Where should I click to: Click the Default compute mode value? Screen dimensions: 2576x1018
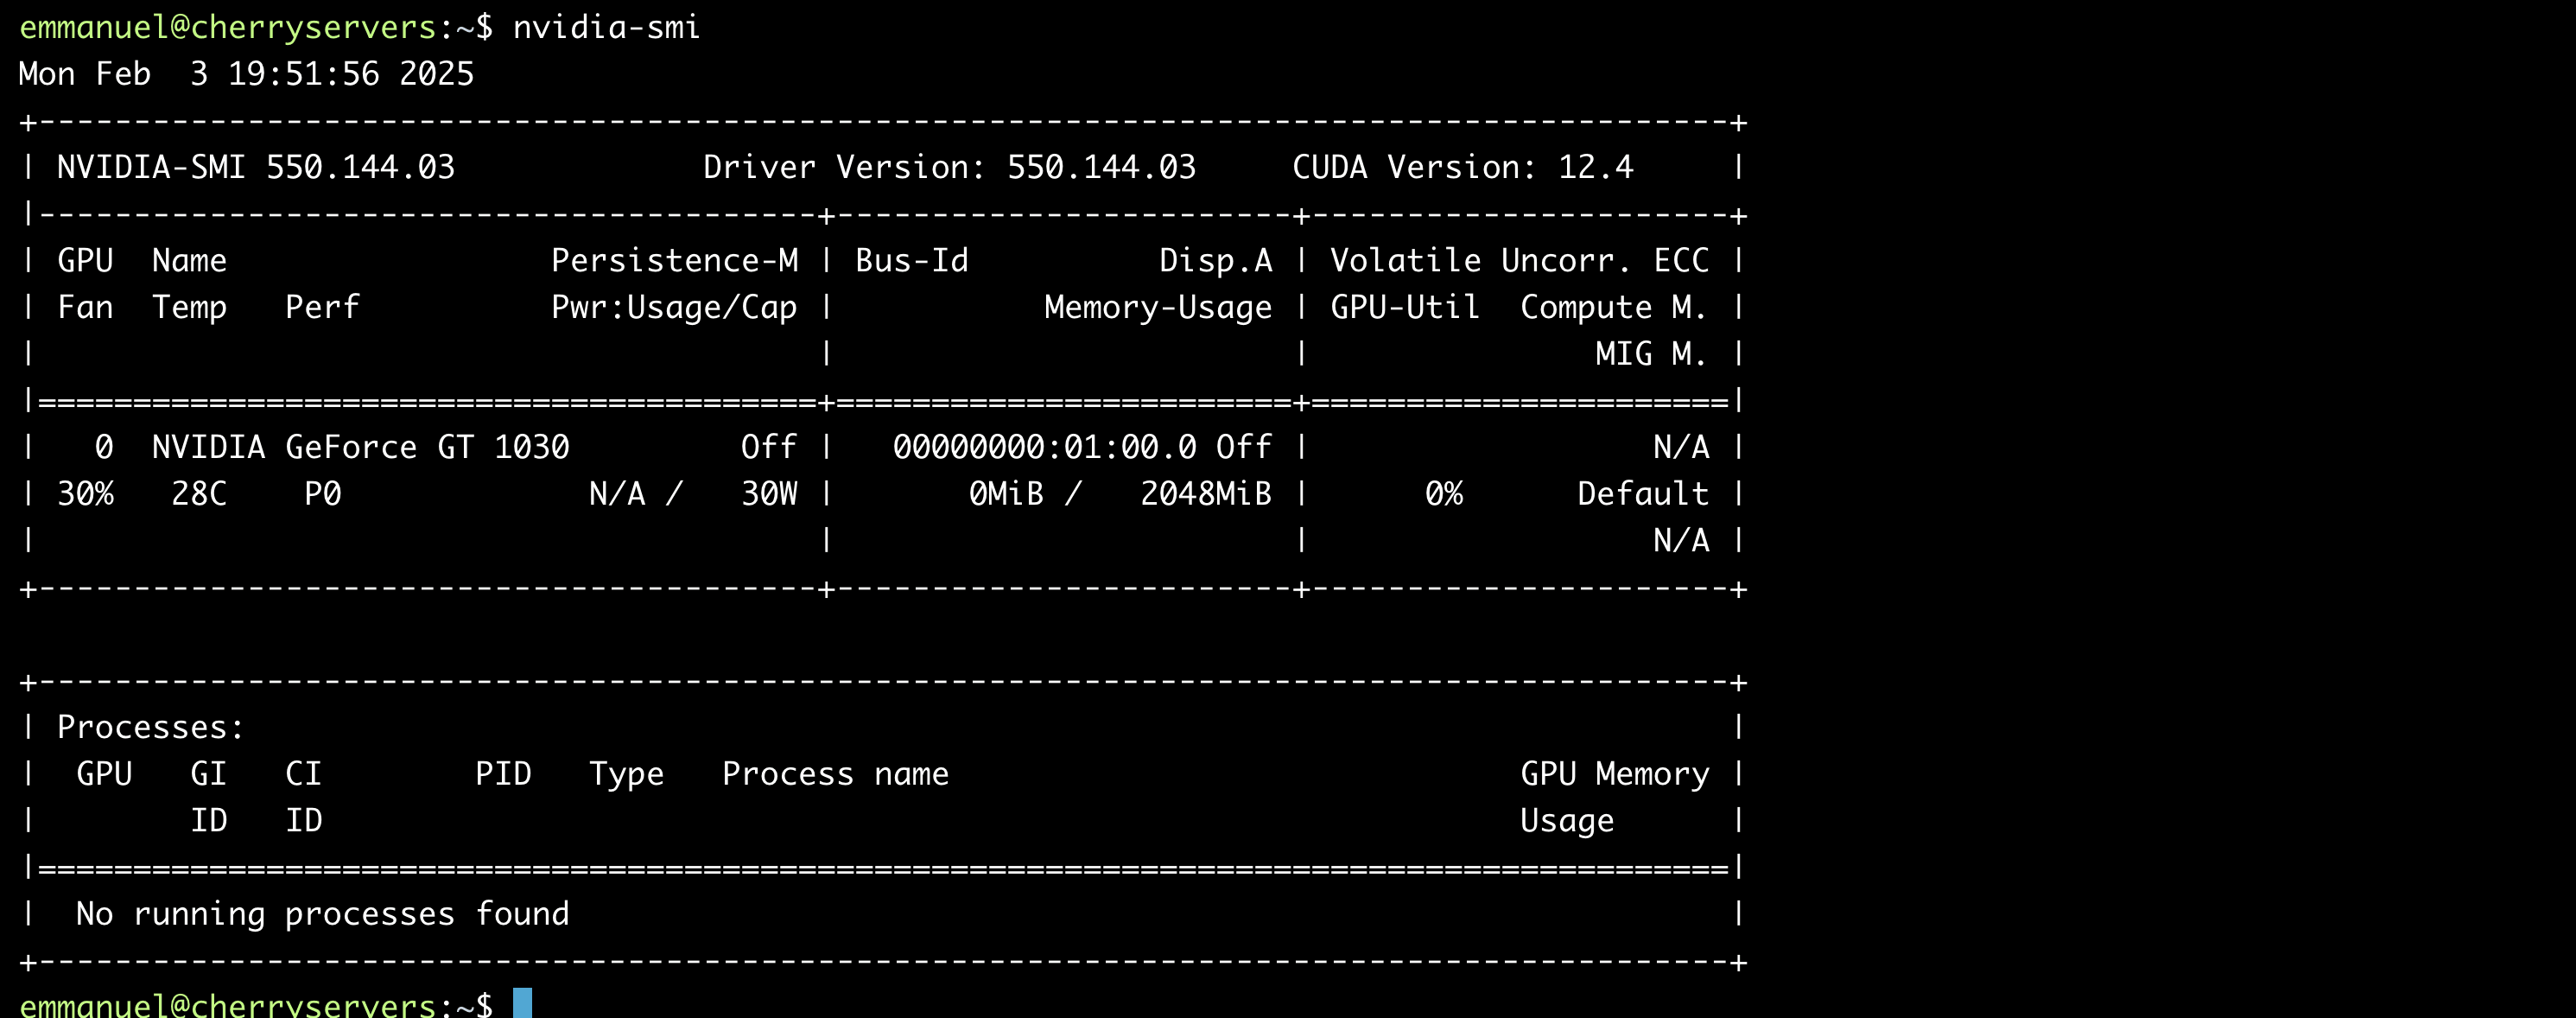[1643, 494]
